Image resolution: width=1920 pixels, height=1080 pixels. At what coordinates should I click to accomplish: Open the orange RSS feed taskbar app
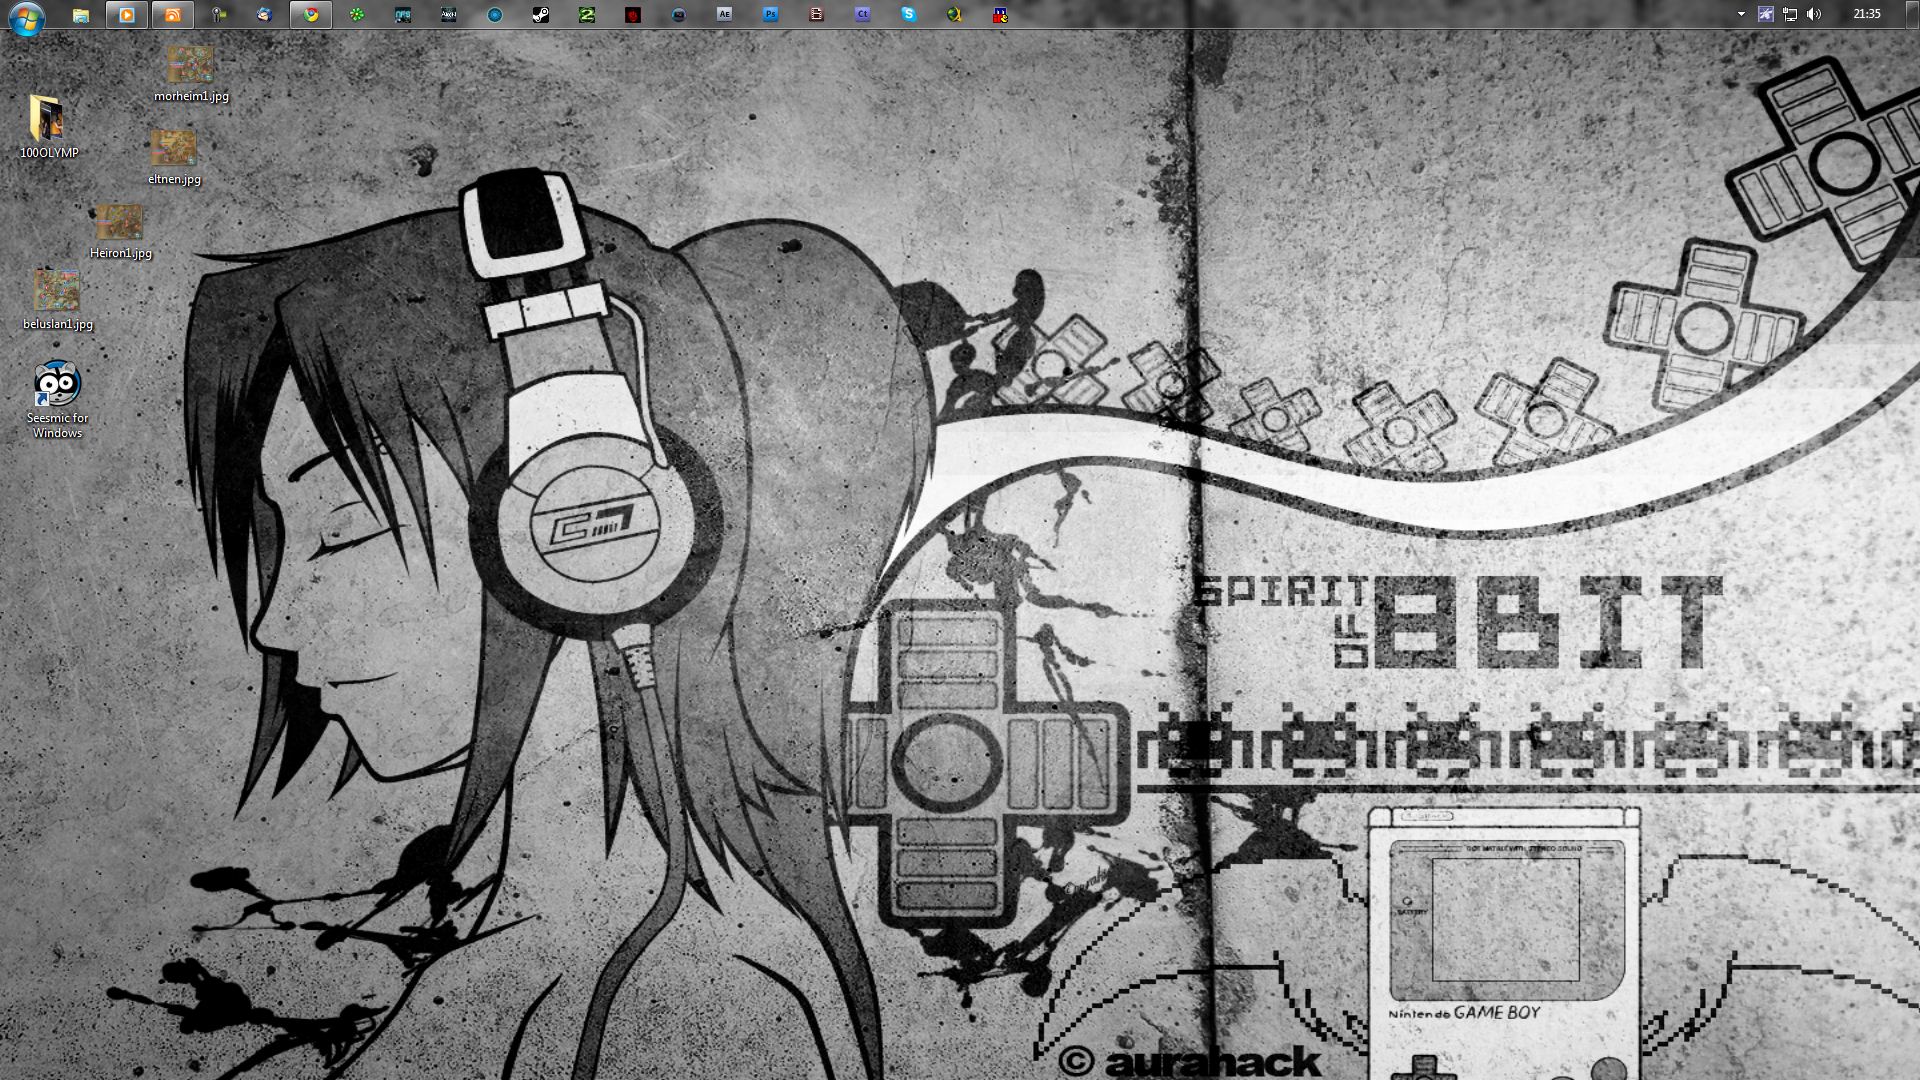(x=173, y=15)
